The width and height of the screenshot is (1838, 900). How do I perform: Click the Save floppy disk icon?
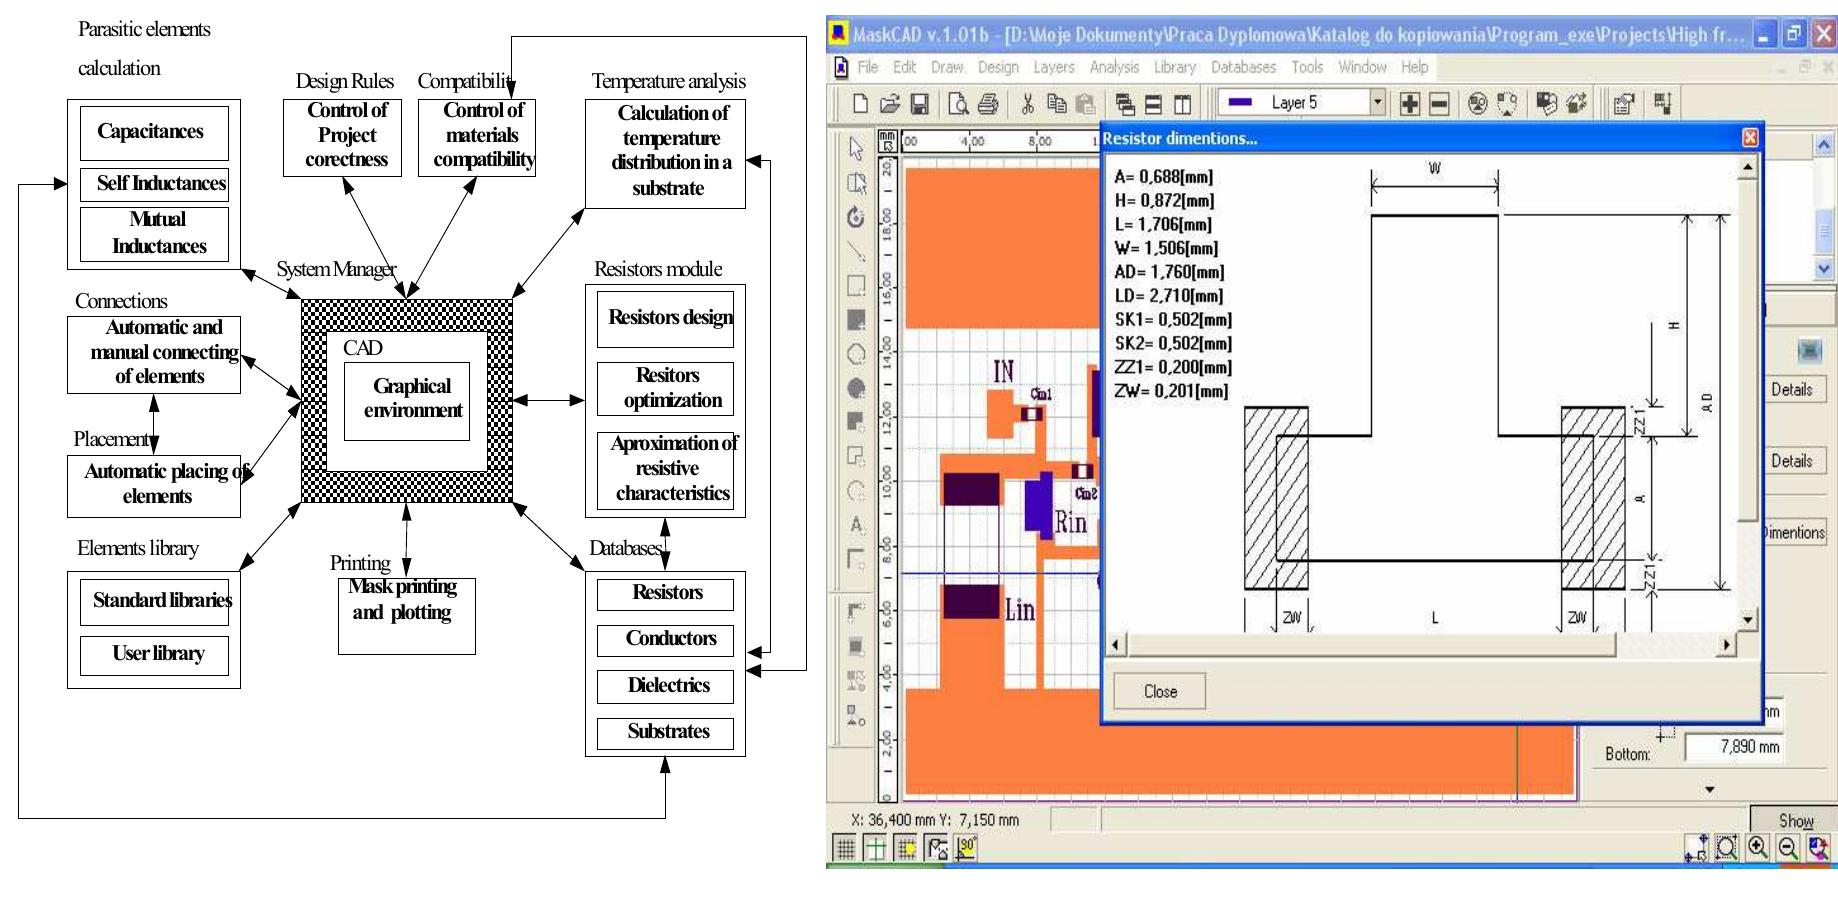coord(919,104)
